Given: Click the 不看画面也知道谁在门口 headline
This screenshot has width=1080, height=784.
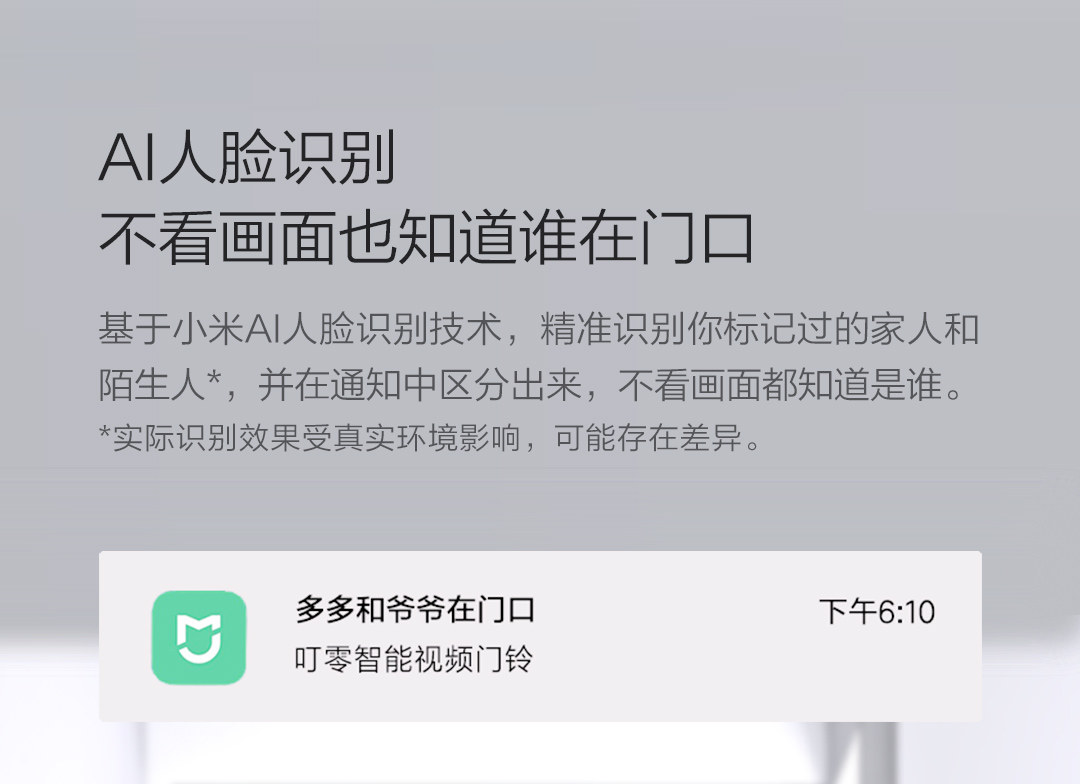Looking at the screenshot, I should click(x=426, y=238).
